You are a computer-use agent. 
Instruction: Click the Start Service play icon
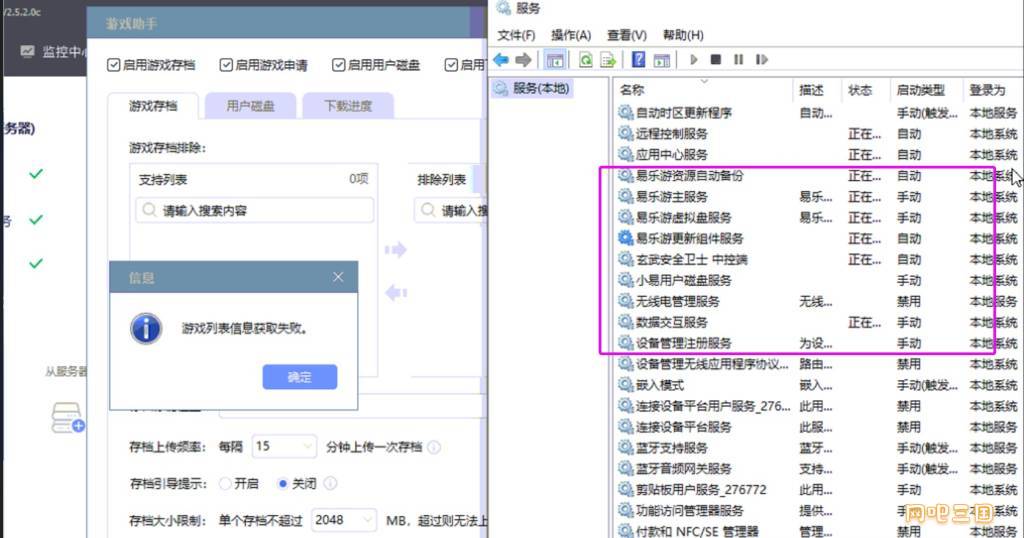point(693,60)
